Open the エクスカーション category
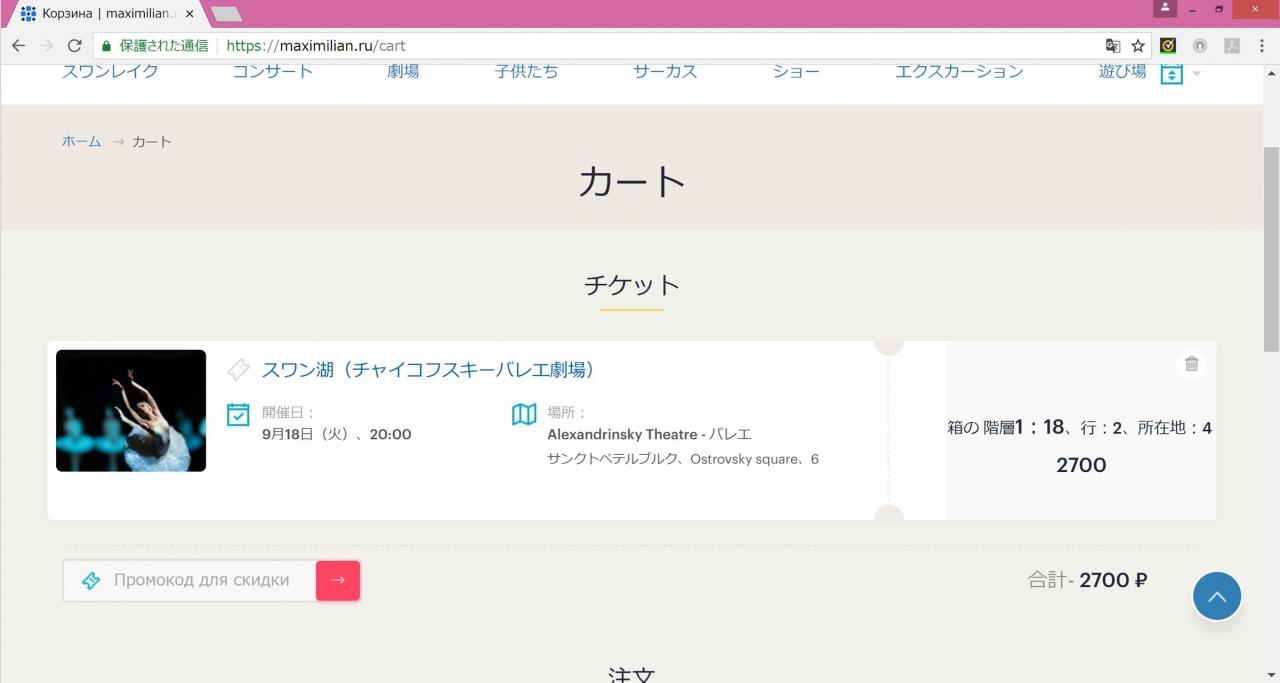 pyautogui.click(x=958, y=72)
